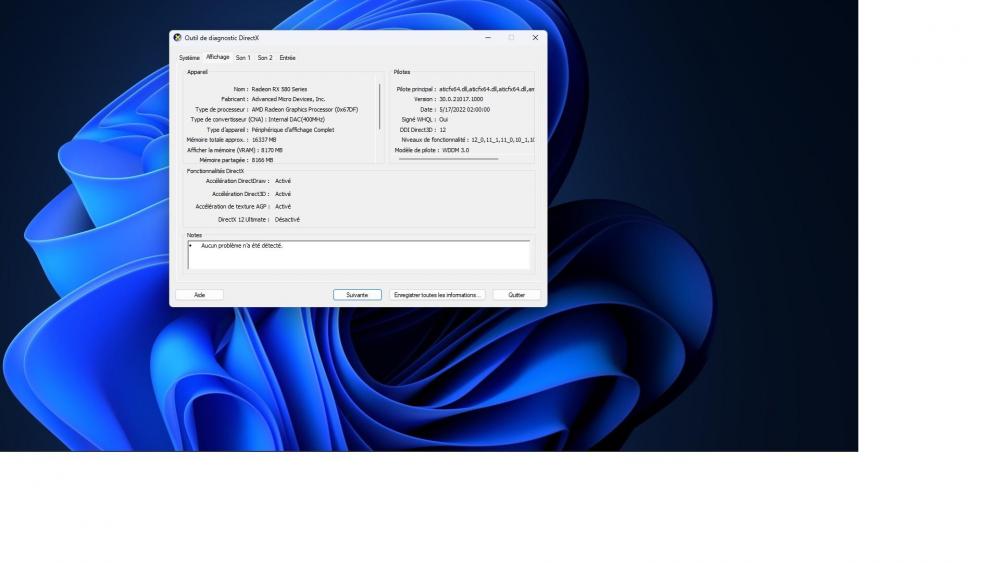This screenshot has width=1000, height=563.
Task: Select the Affichage tab
Action: [x=218, y=57]
